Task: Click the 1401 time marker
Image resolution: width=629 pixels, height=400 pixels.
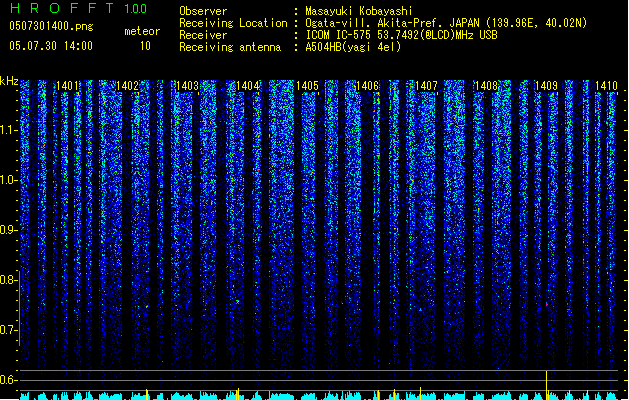Action: (x=67, y=86)
